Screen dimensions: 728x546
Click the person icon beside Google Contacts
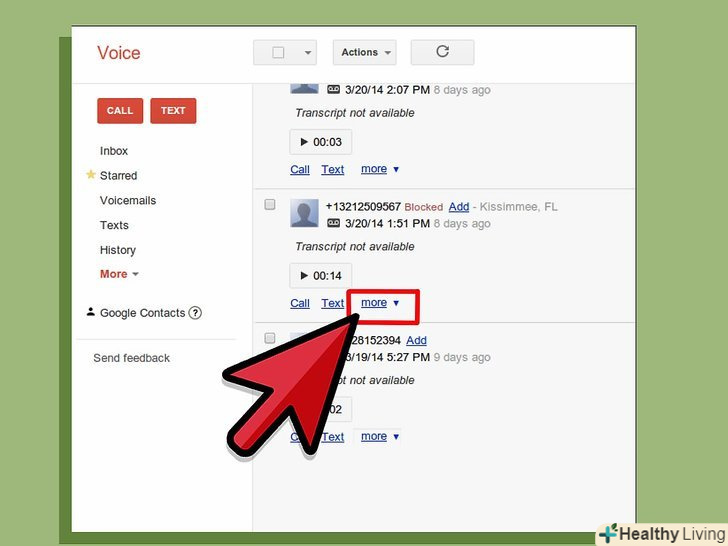click(91, 312)
